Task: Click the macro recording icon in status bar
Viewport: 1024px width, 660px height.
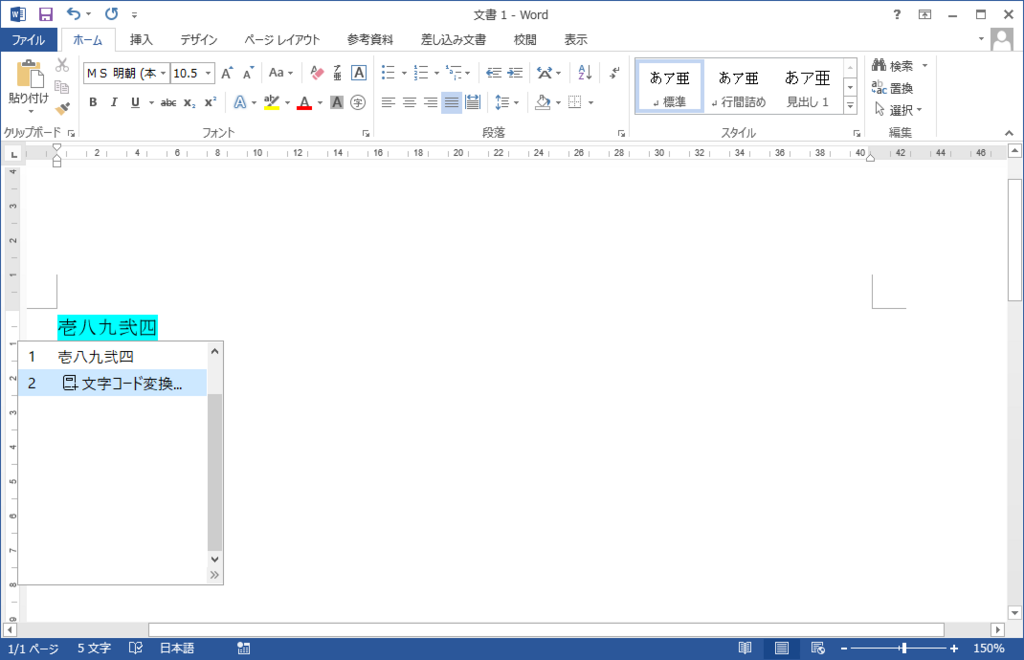Action: click(x=244, y=648)
